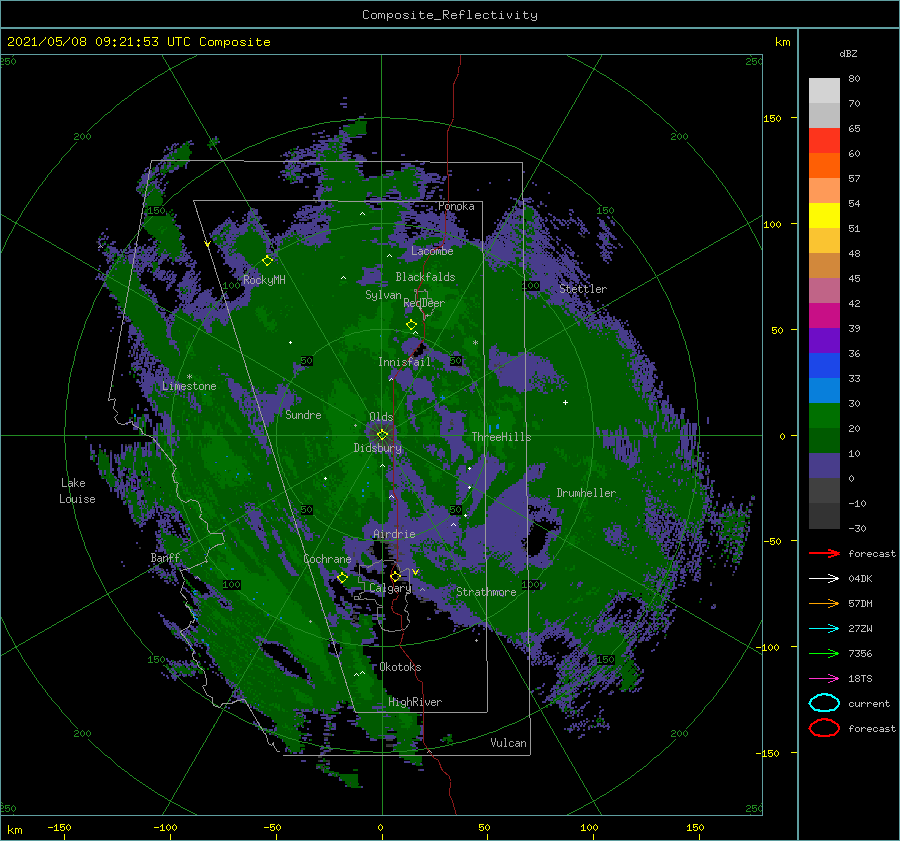Screen dimensions: 900x841
Task: Click the Stettler city label
Action: pyautogui.click(x=583, y=289)
